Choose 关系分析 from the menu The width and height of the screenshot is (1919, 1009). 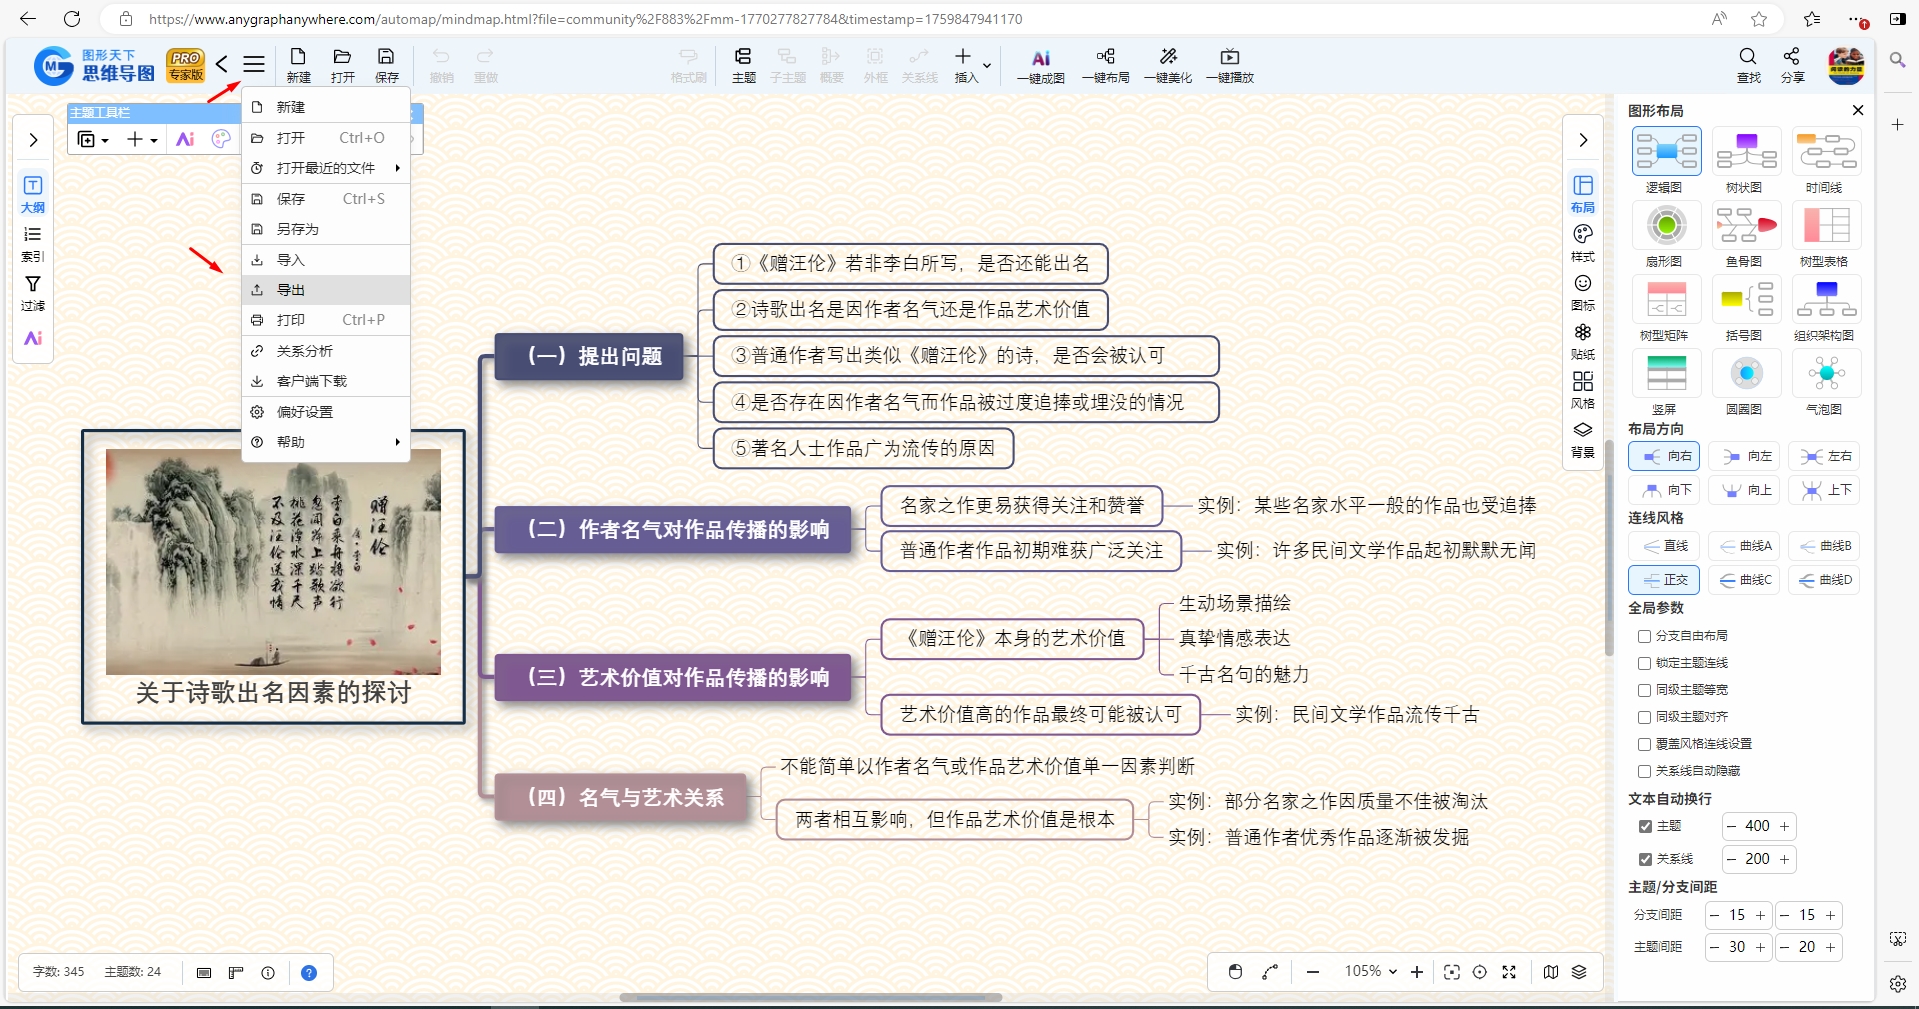coord(326,351)
